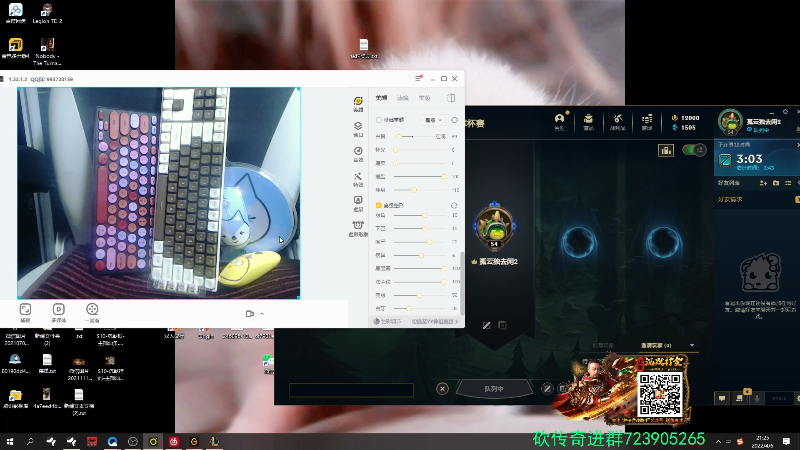
Task: Click the add friend icon in League friends list
Action: [763, 183]
